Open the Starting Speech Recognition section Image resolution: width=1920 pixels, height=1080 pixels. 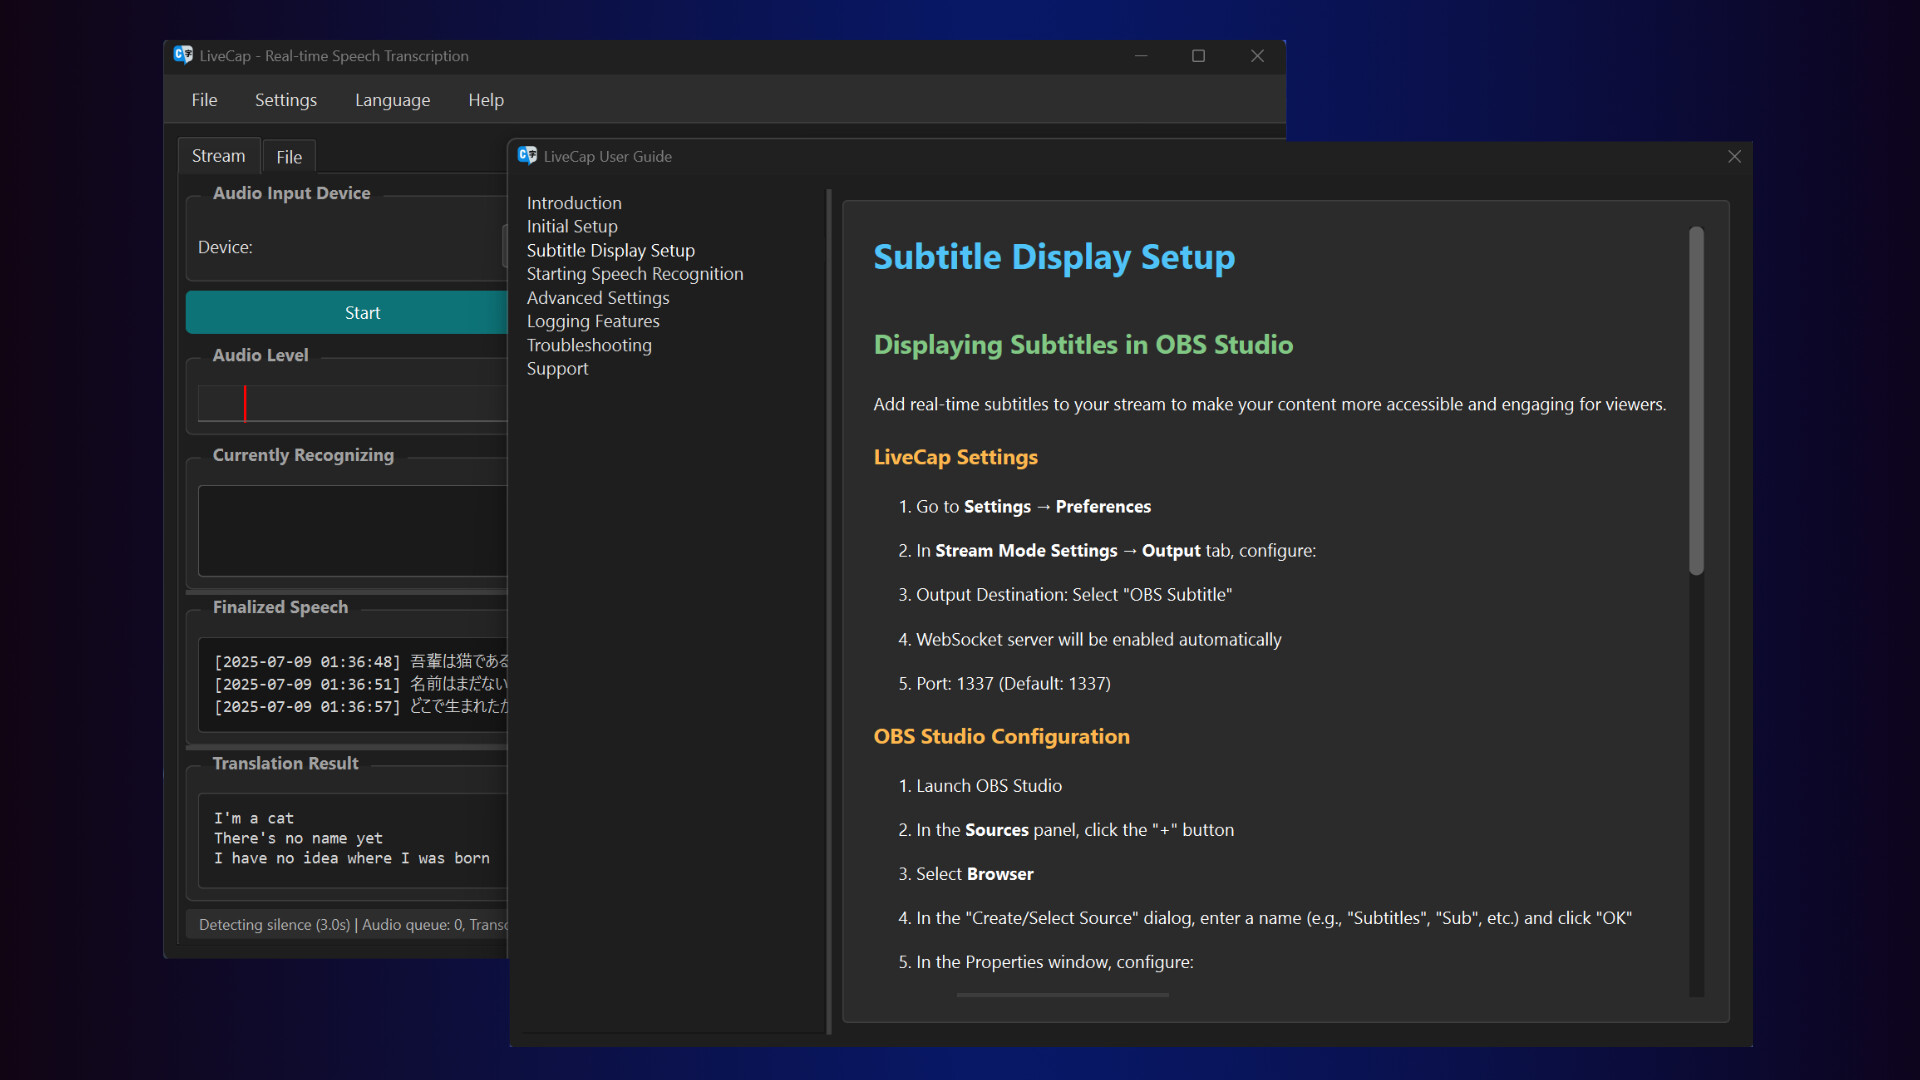coord(635,273)
